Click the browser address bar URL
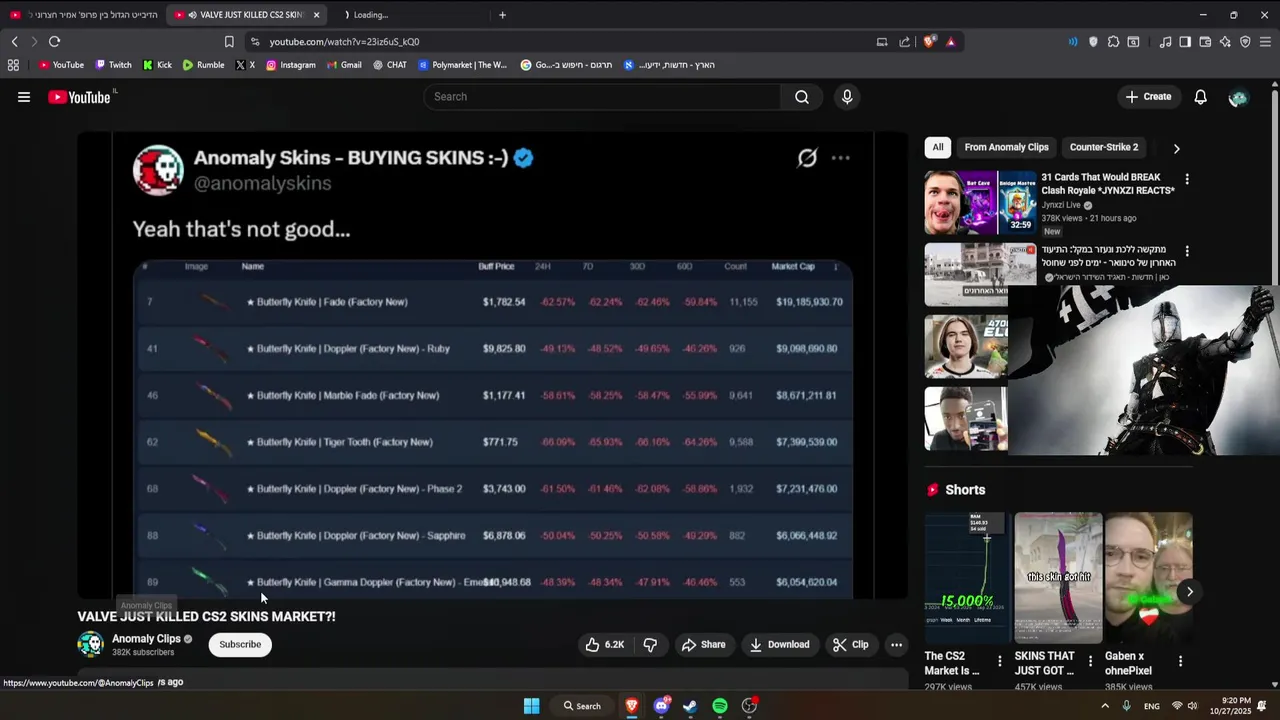 tap(344, 42)
